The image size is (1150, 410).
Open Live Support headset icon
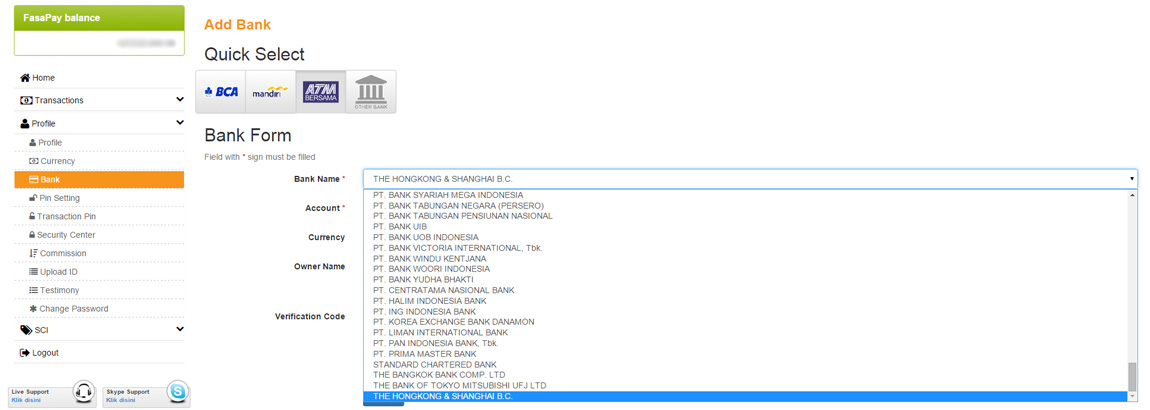pos(85,392)
